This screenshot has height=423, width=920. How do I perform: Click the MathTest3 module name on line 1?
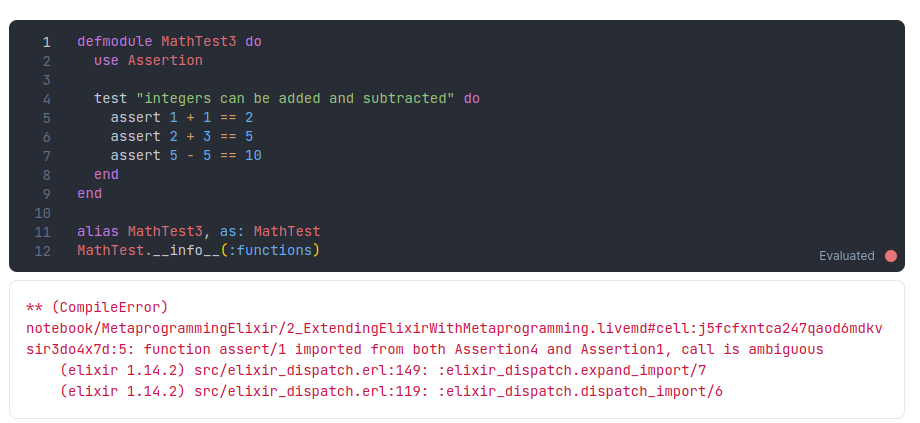click(199, 42)
